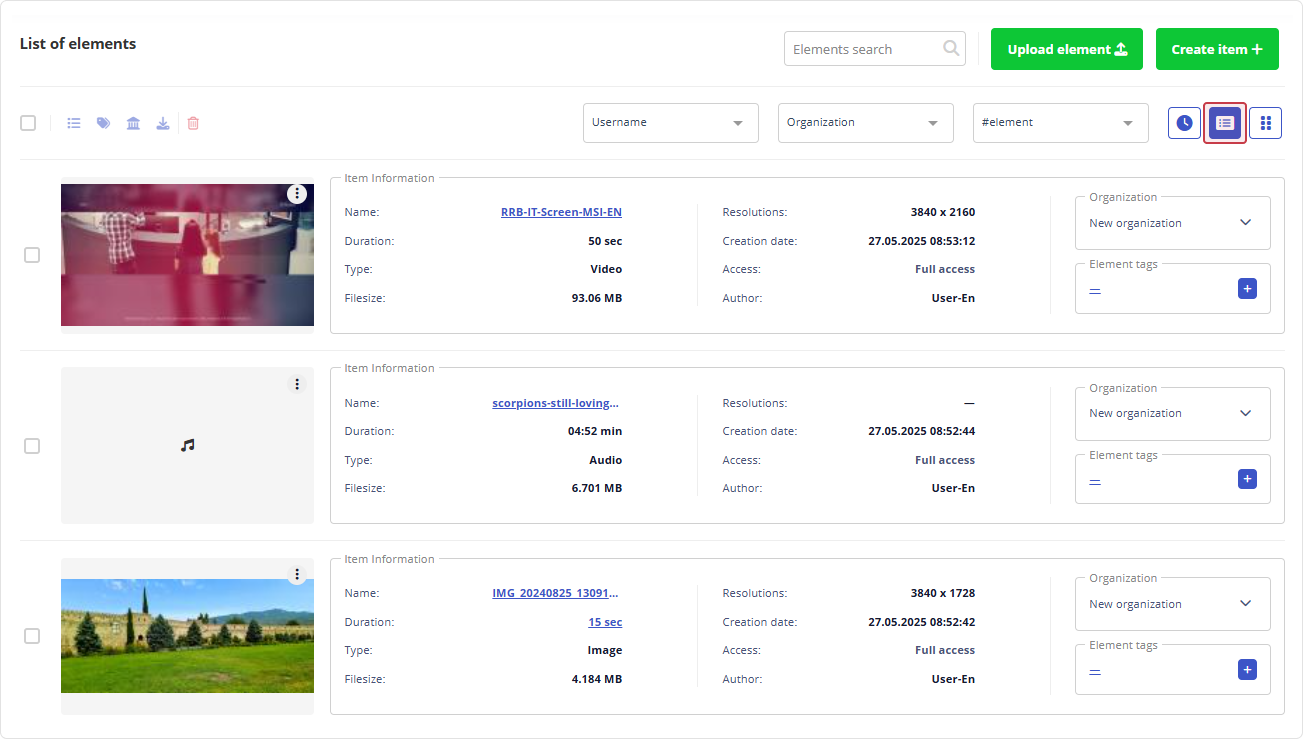Image resolution: width=1303 pixels, height=739 pixels.
Task: Select the checkbox for the Audio element
Action: tap(32, 446)
